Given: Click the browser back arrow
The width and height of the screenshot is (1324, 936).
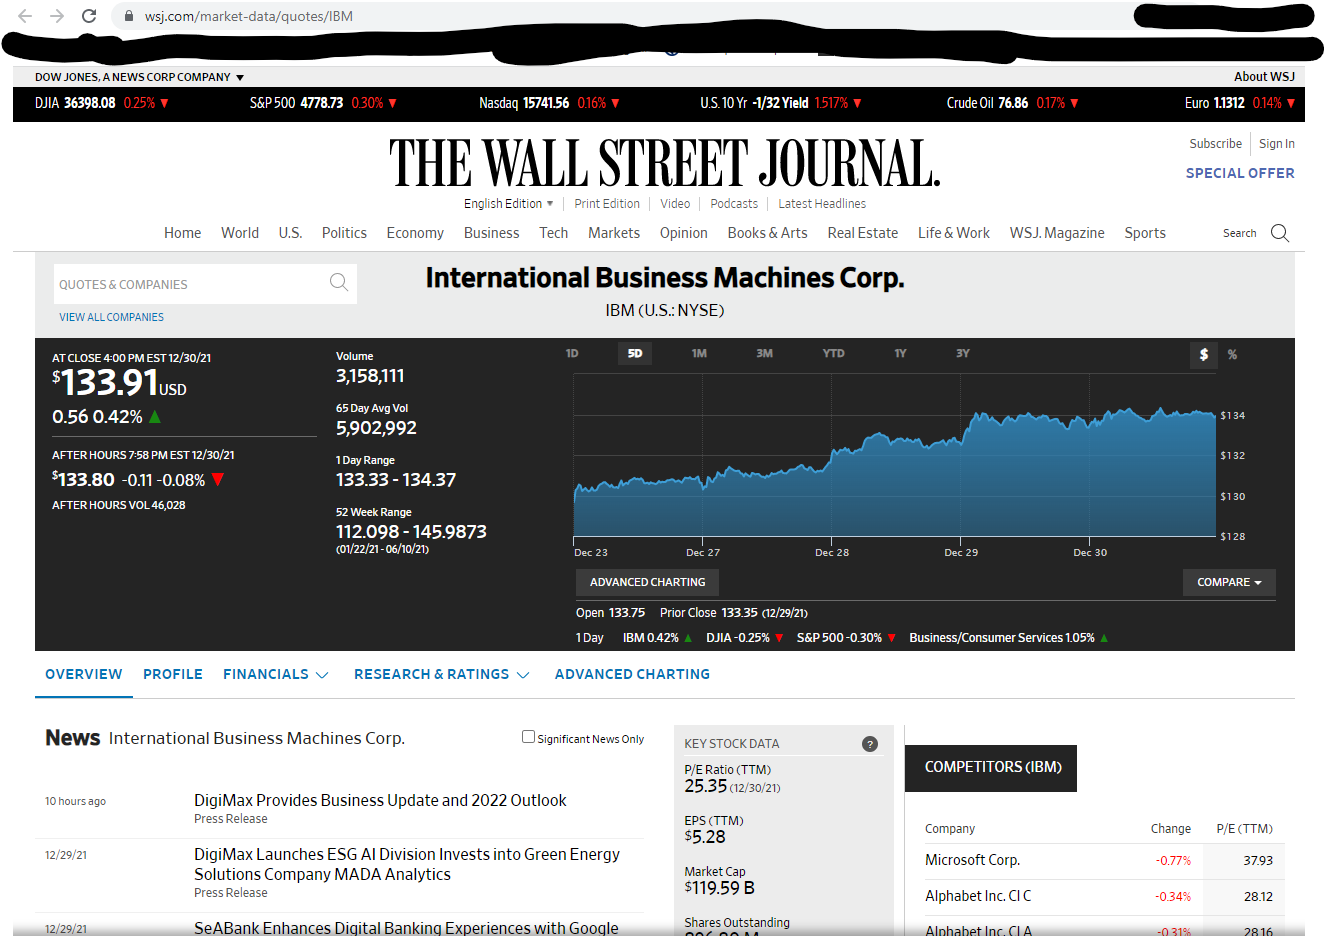Looking at the screenshot, I should [25, 16].
